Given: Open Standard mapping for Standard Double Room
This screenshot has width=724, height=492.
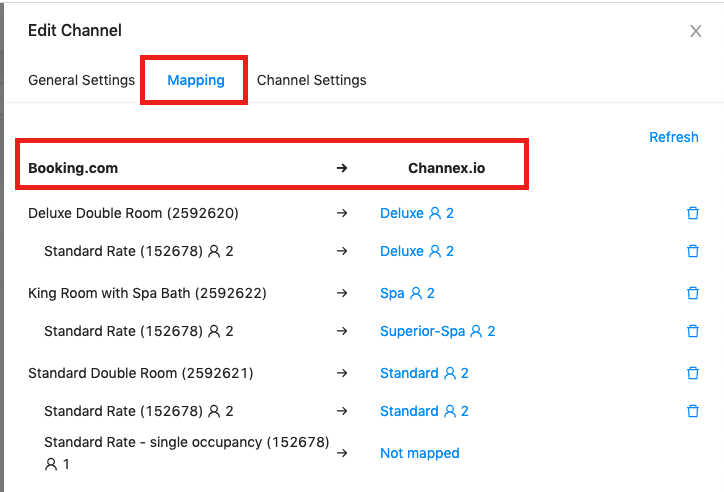Looking at the screenshot, I should [x=424, y=373].
